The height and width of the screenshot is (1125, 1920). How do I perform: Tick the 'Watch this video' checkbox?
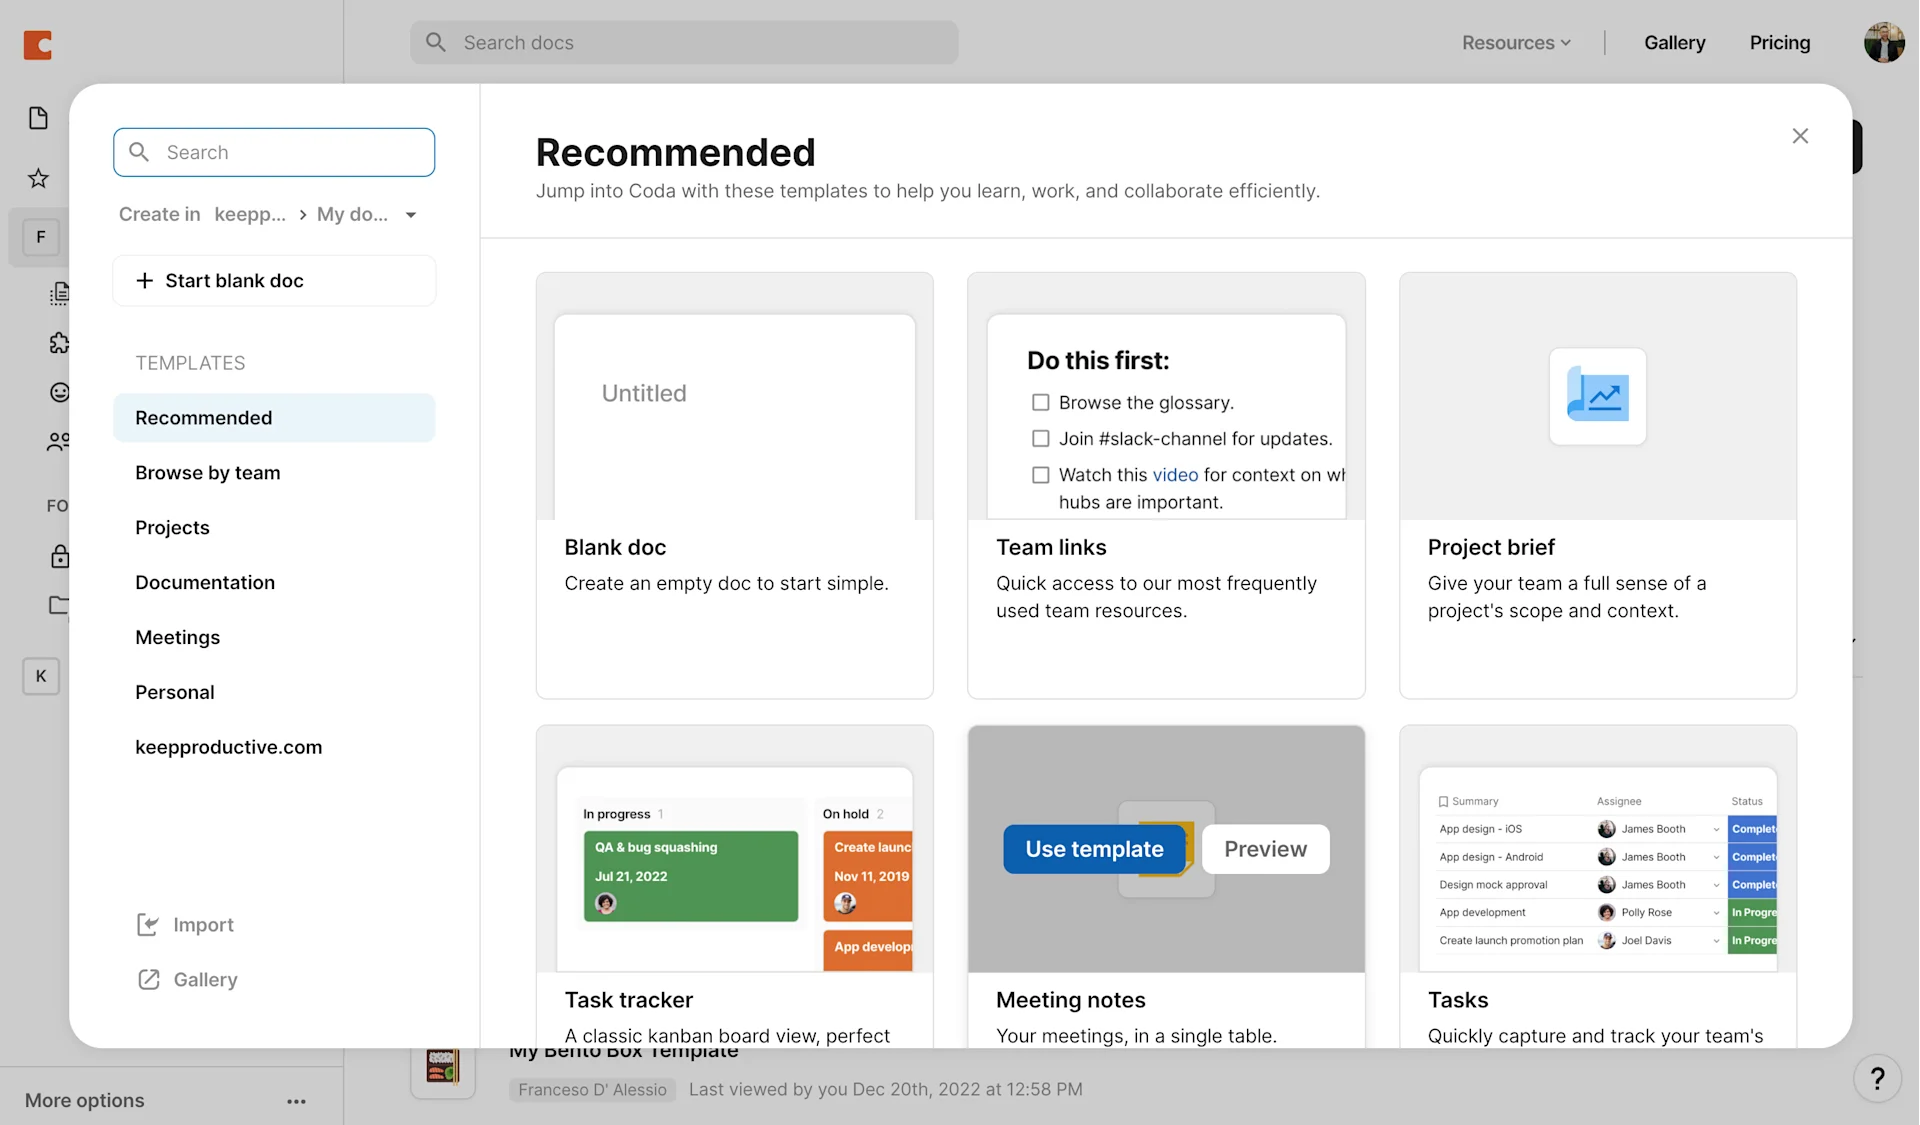point(1041,475)
